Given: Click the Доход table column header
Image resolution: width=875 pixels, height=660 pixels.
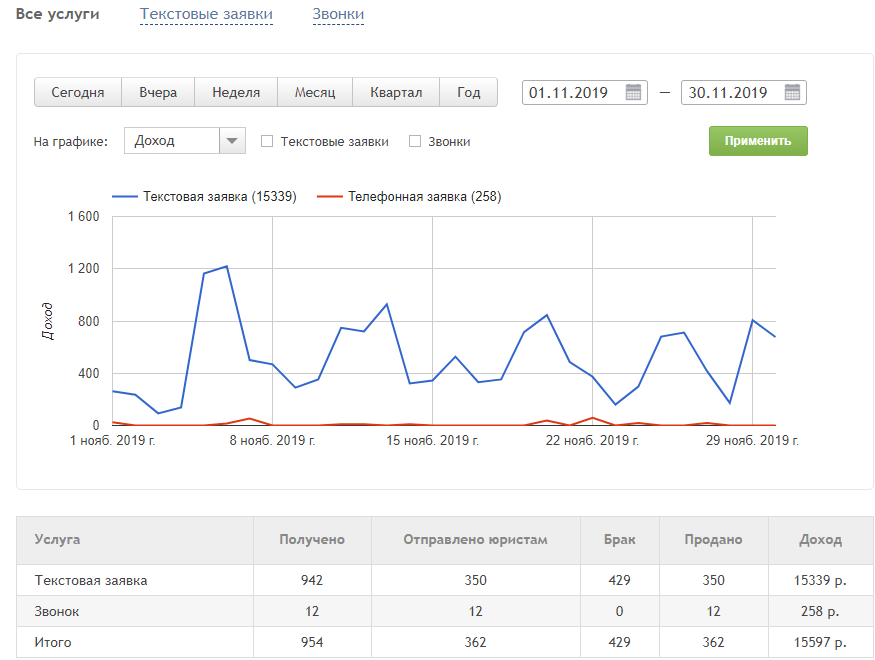Looking at the screenshot, I should tap(820, 540).
